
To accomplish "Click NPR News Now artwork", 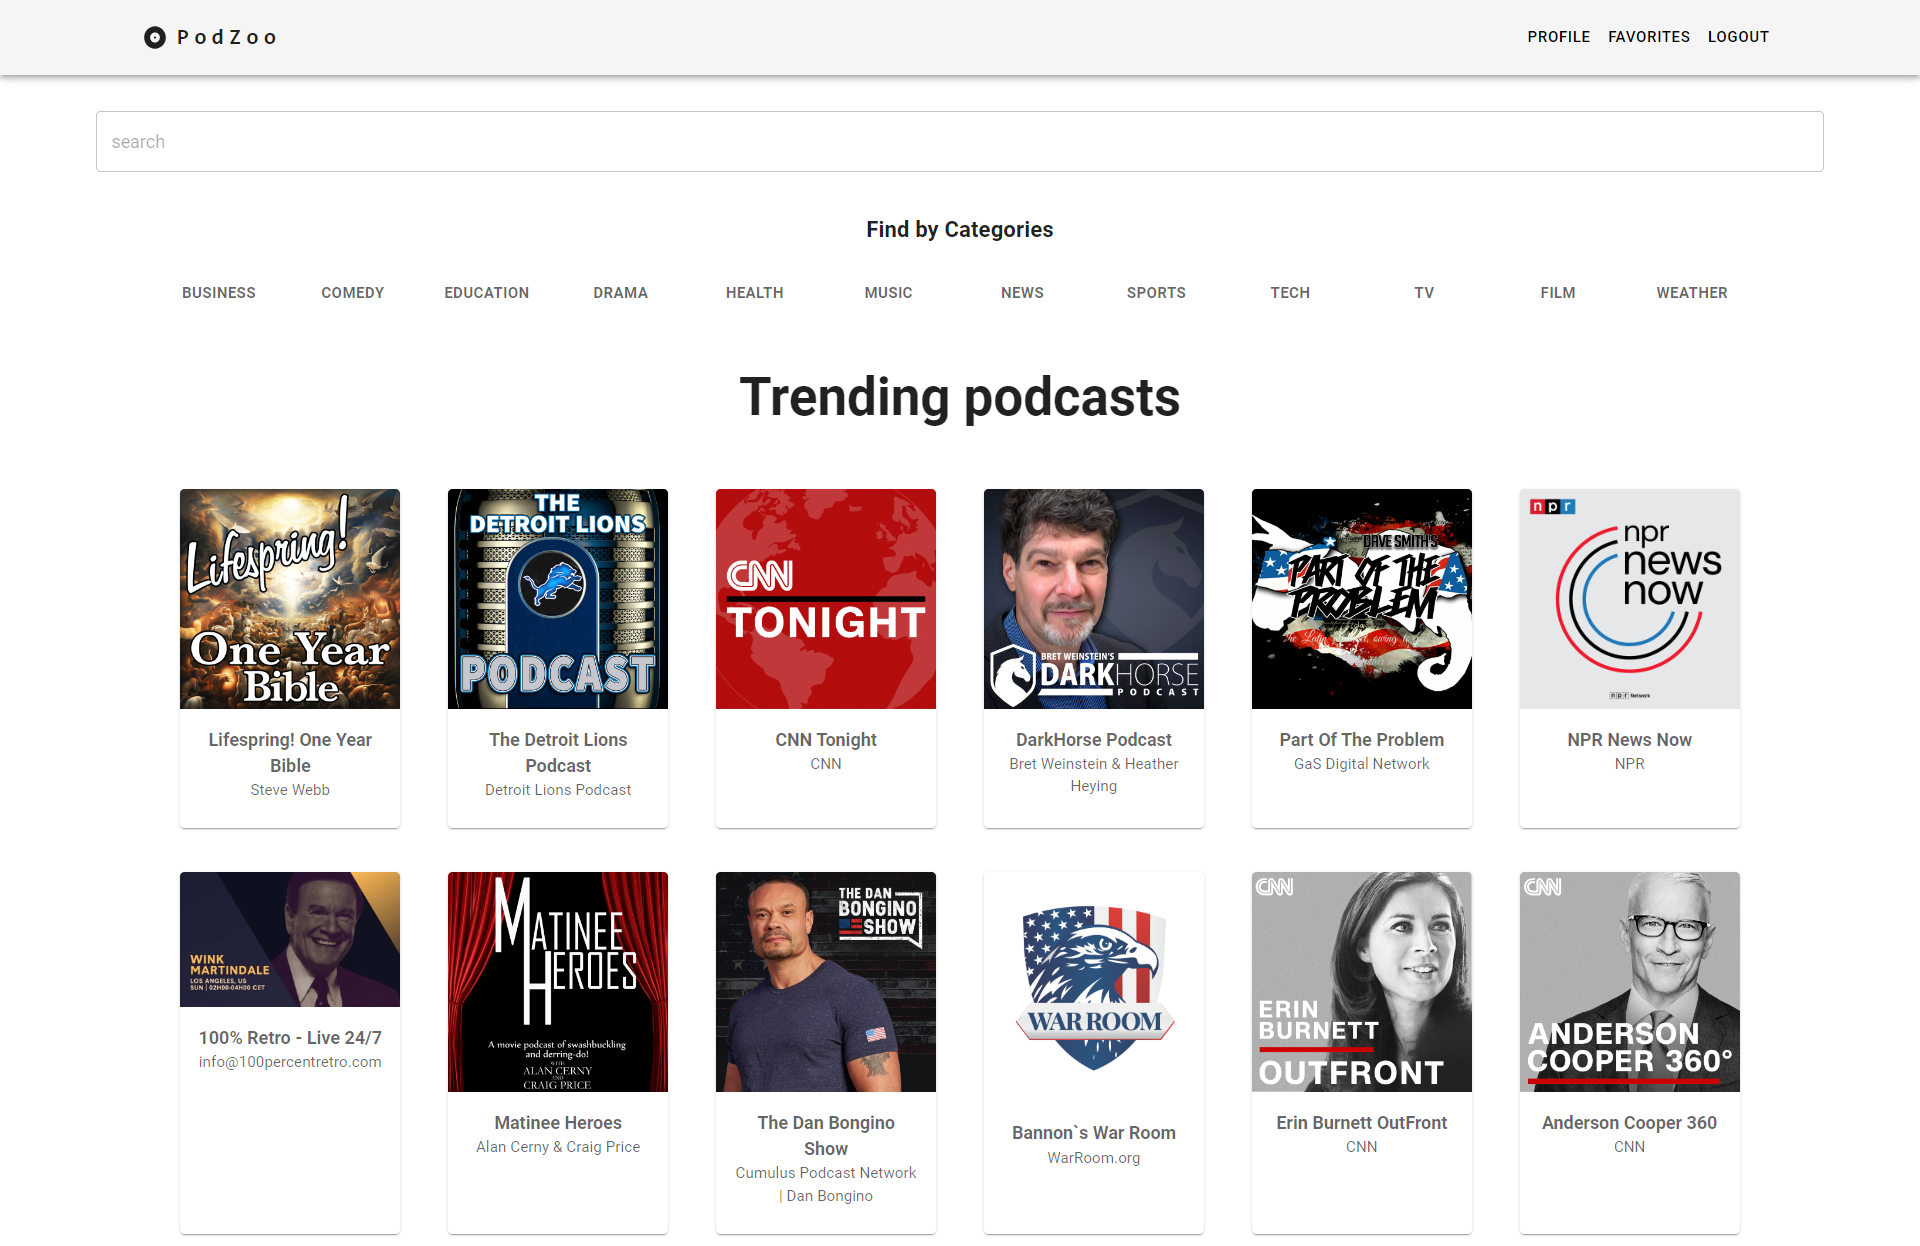I will [1629, 599].
